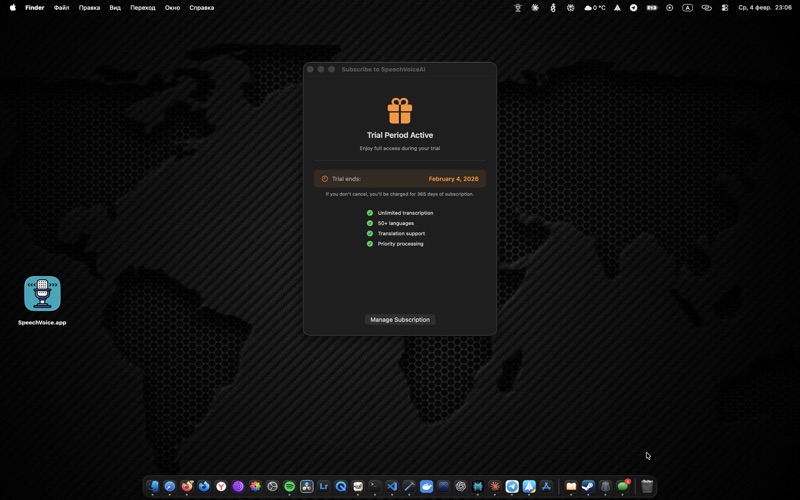
Task: Click the 365 days subscription charge notice
Action: pyautogui.click(x=399, y=194)
